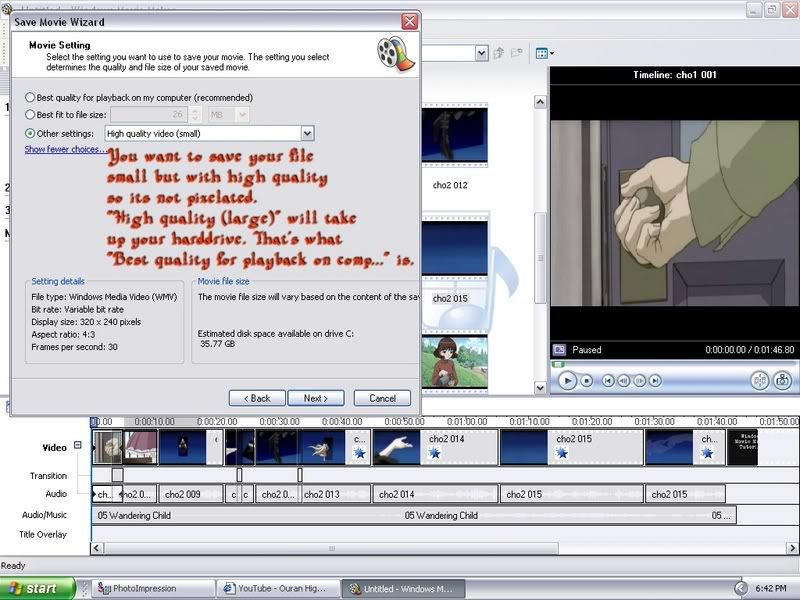Viewport: 800px width, 600px height.
Task: Click the "Frames per second: 30" text
Action: tap(74, 347)
